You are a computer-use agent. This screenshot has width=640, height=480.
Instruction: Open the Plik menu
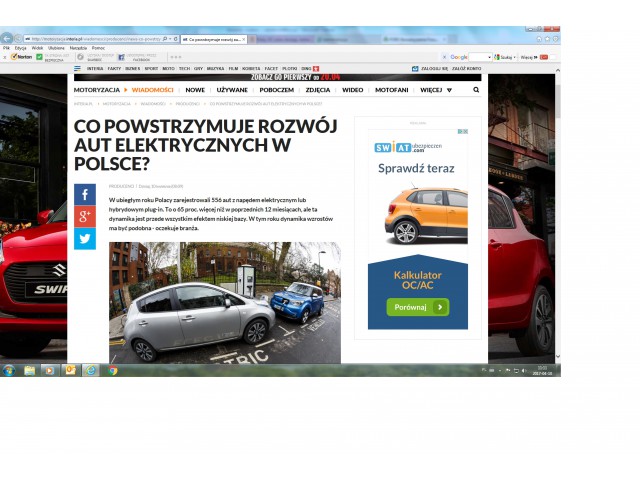(x=6, y=47)
